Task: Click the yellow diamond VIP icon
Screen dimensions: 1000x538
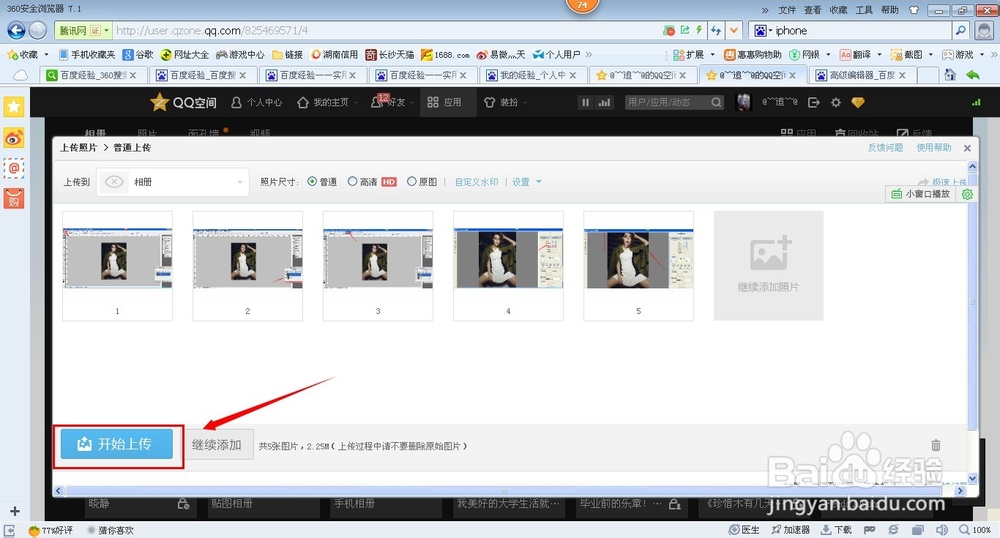Action: (858, 102)
